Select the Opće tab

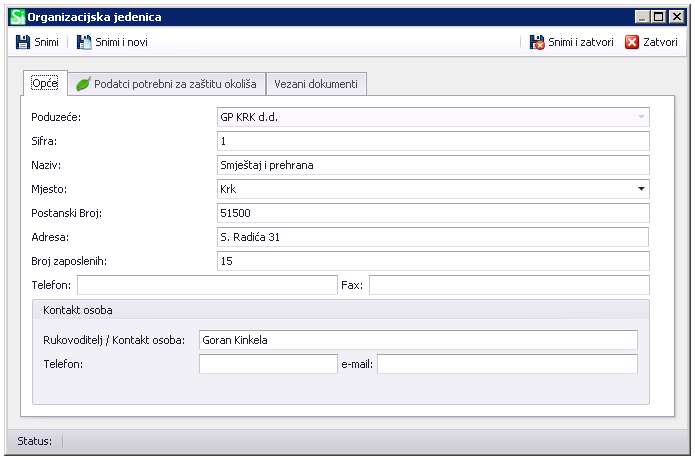pos(44,83)
